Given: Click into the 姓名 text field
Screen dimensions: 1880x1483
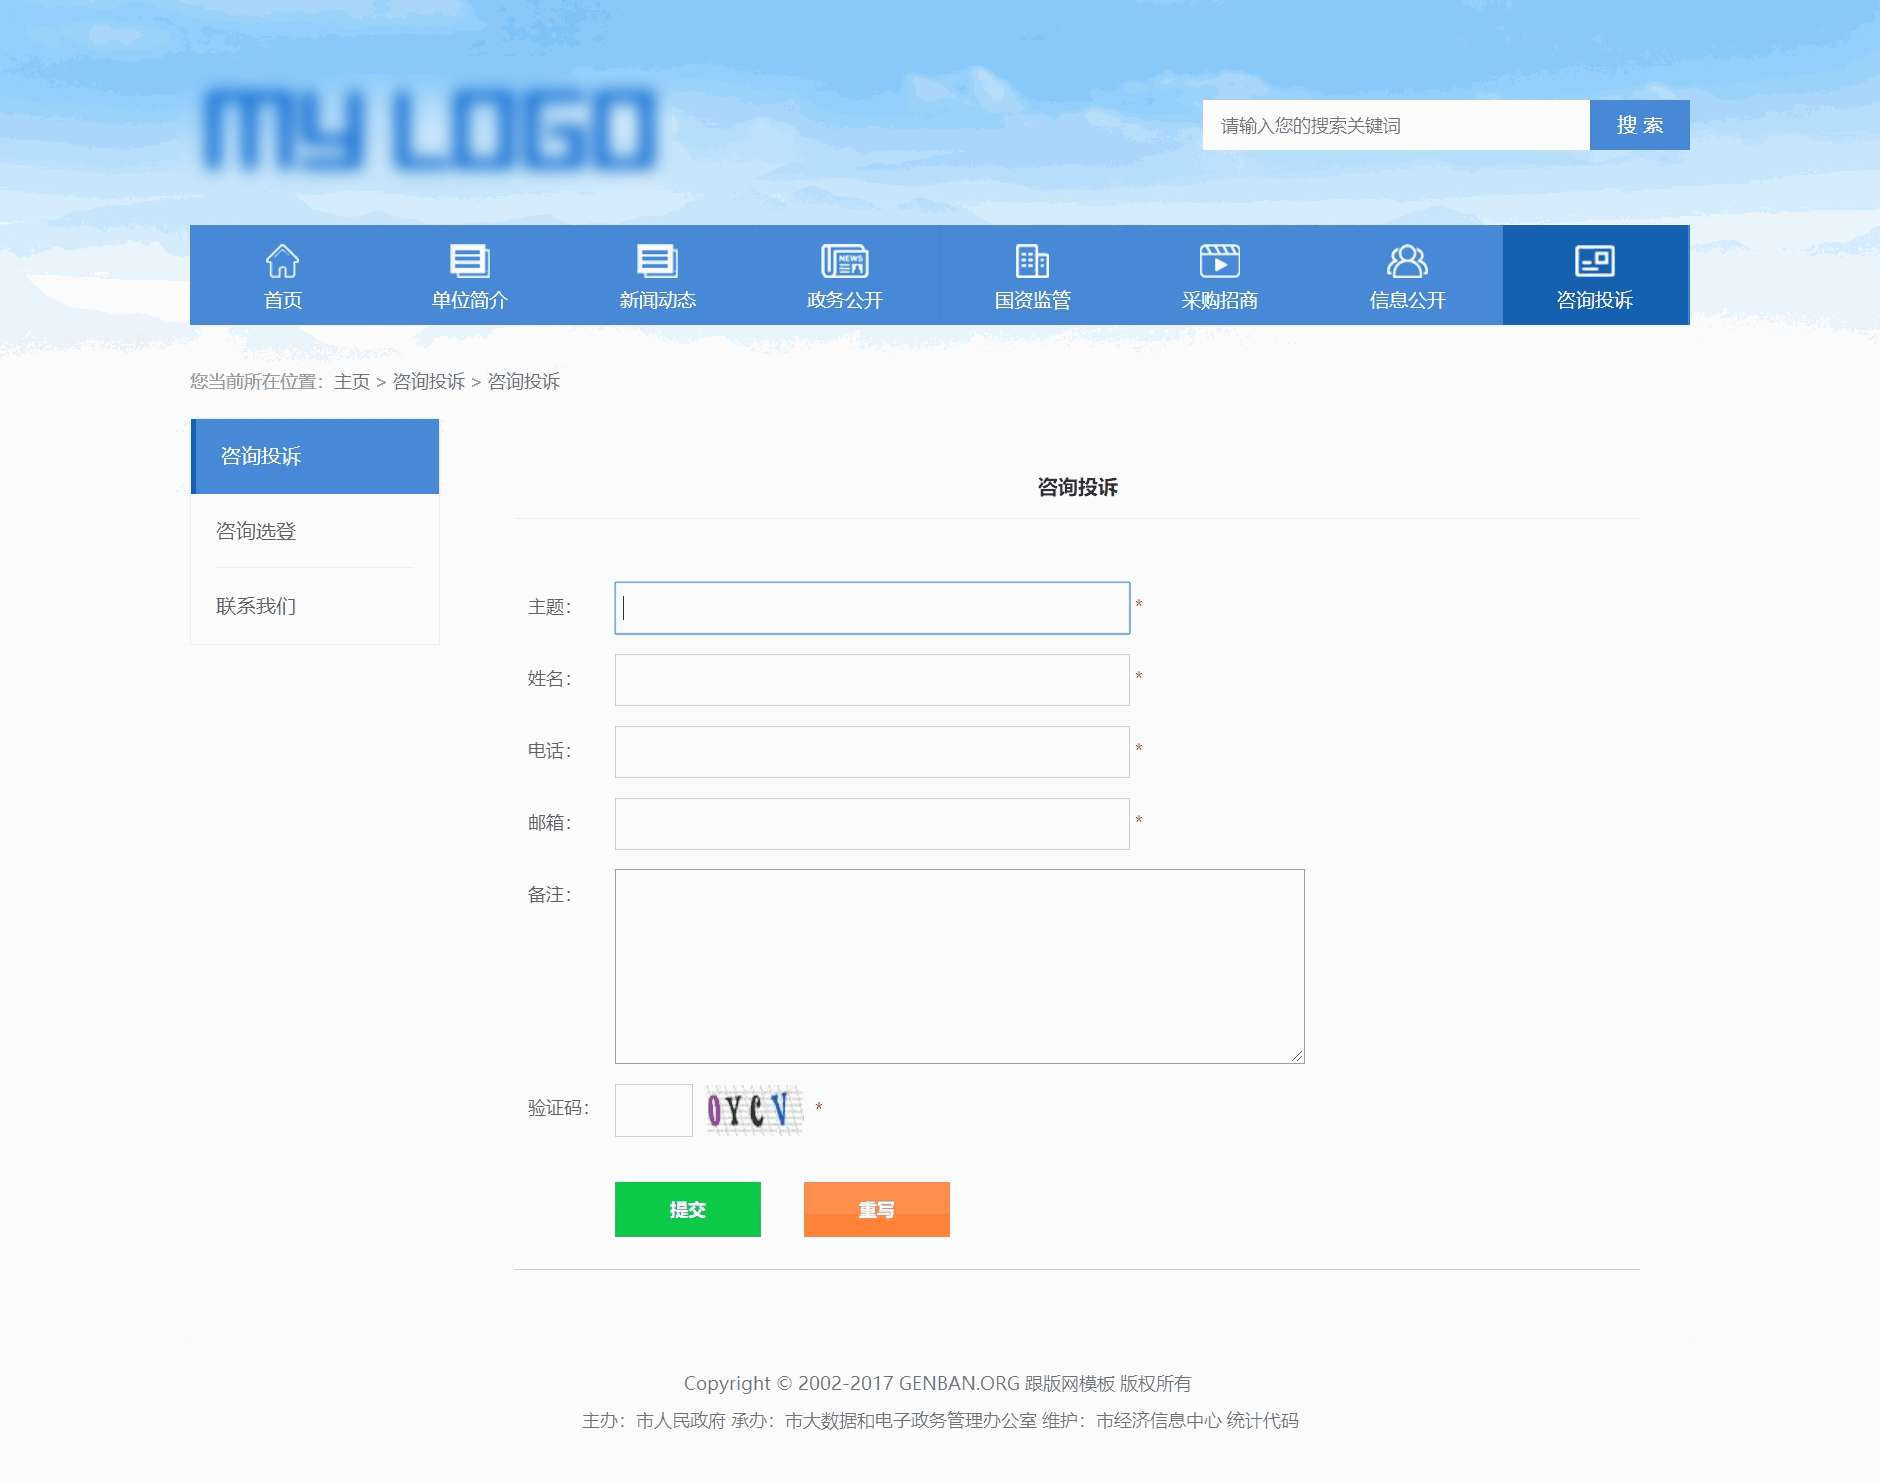Looking at the screenshot, I should (x=871, y=680).
